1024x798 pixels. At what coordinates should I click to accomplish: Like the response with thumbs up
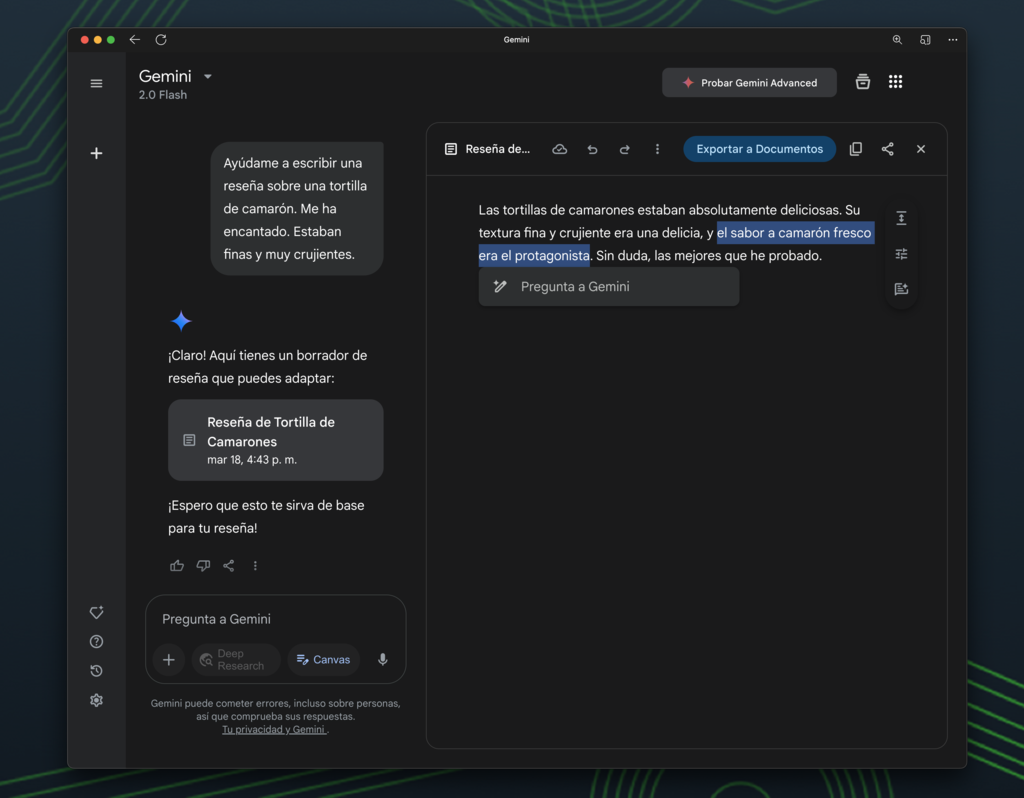tap(177, 566)
